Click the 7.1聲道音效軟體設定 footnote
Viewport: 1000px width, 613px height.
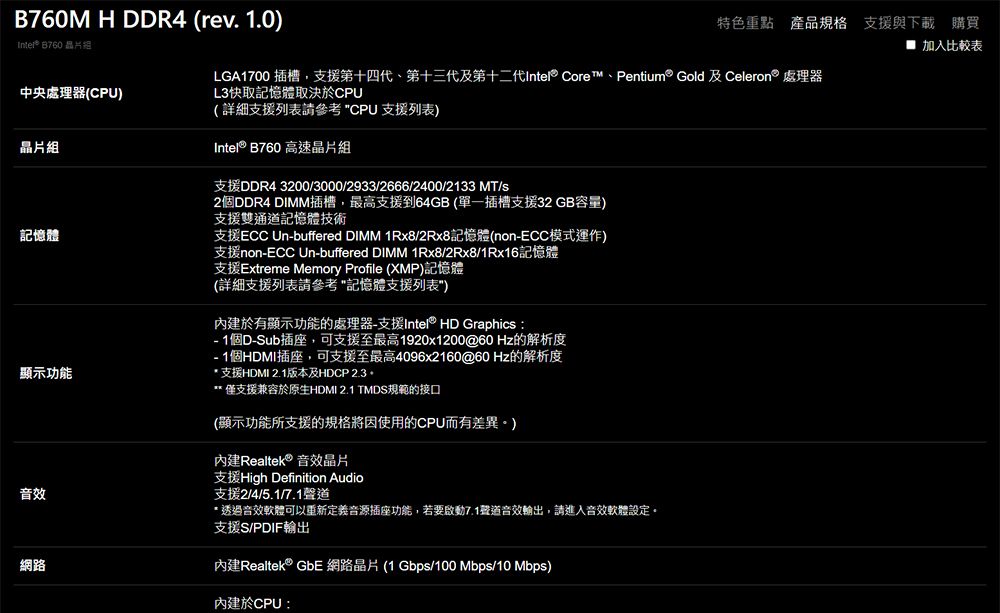(436, 510)
